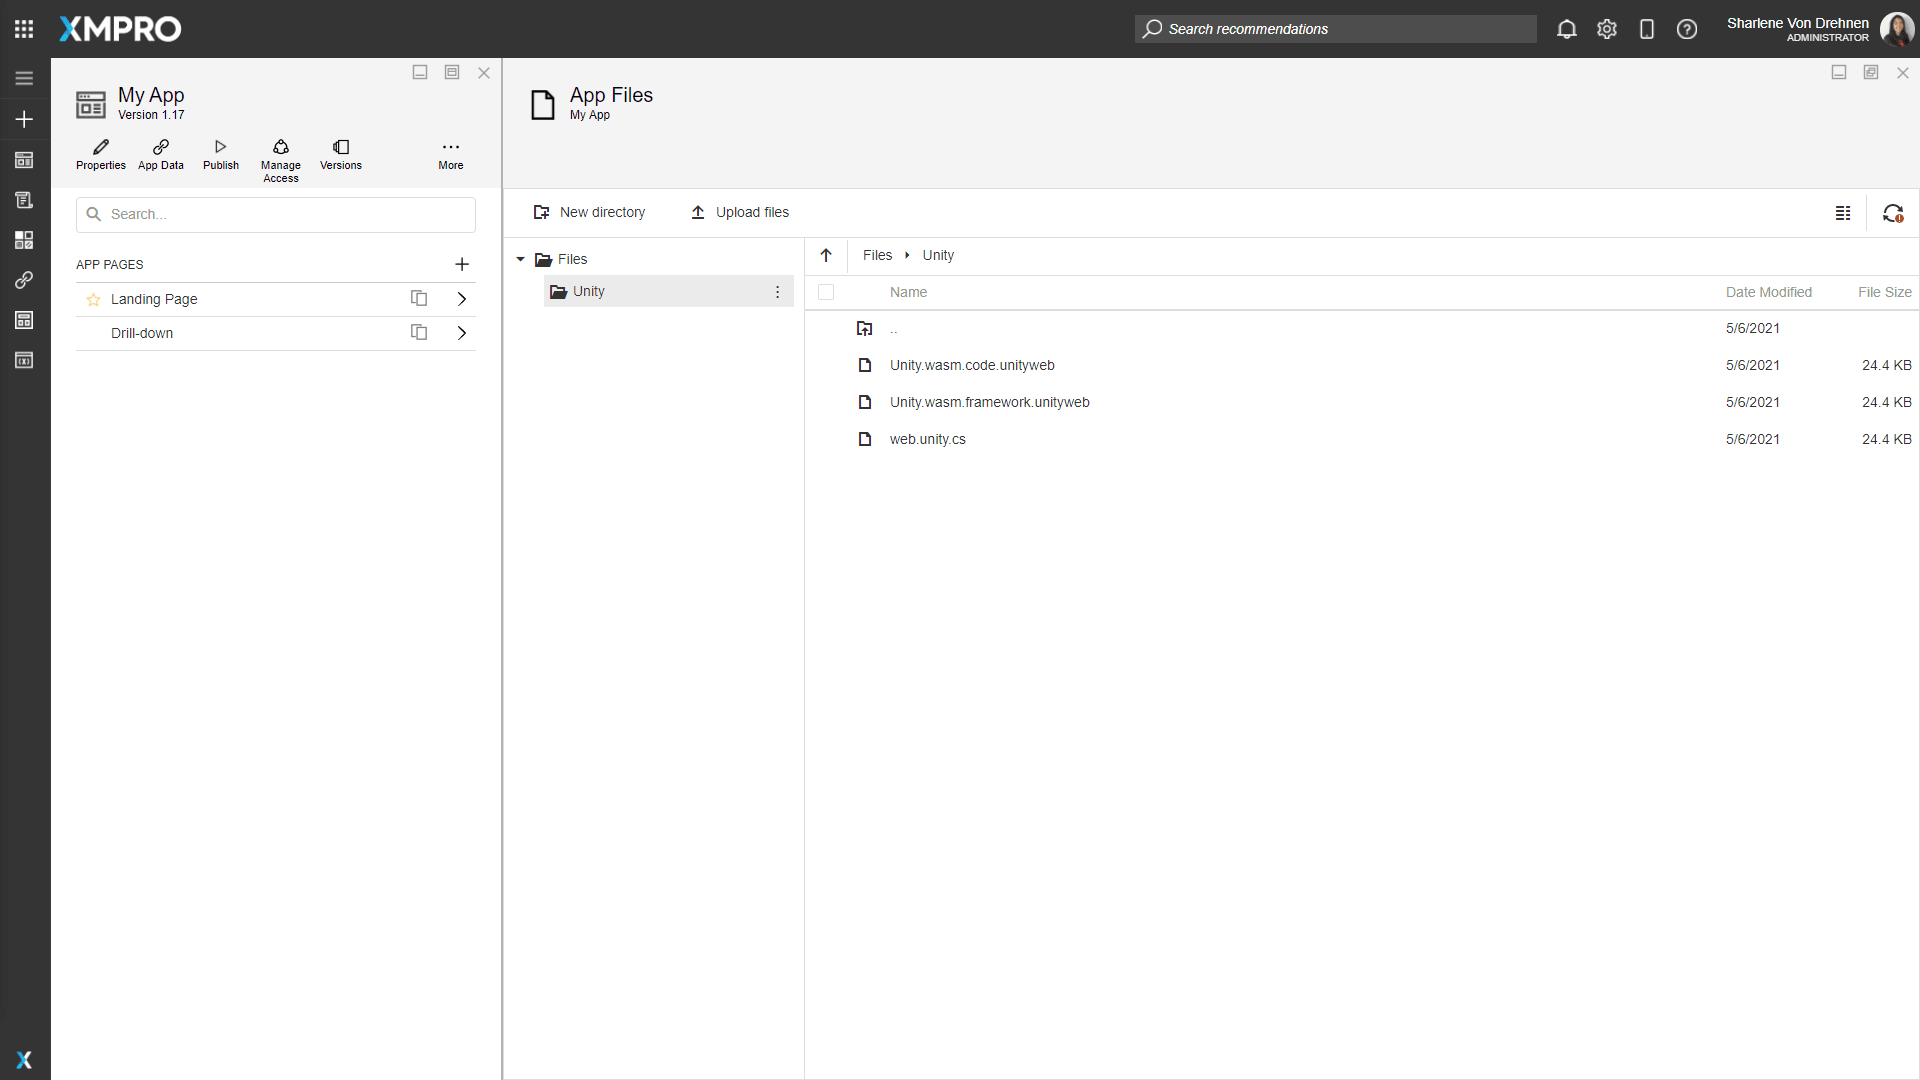Tick the select-all files checkbox
This screenshot has height=1080, width=1920.
(x=826, y=292)
